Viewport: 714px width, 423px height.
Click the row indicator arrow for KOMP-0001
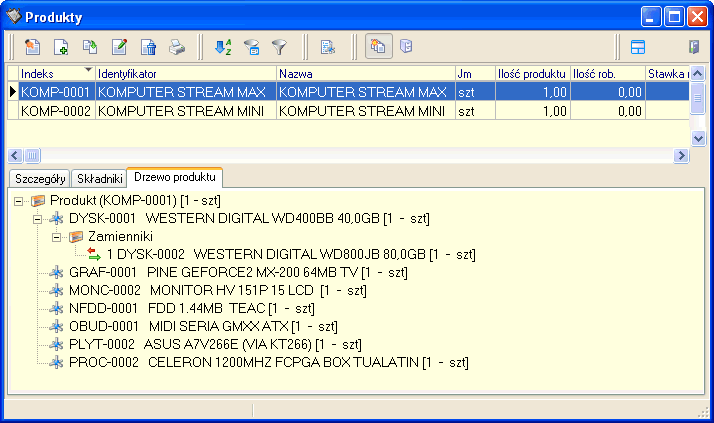point(13,92)
